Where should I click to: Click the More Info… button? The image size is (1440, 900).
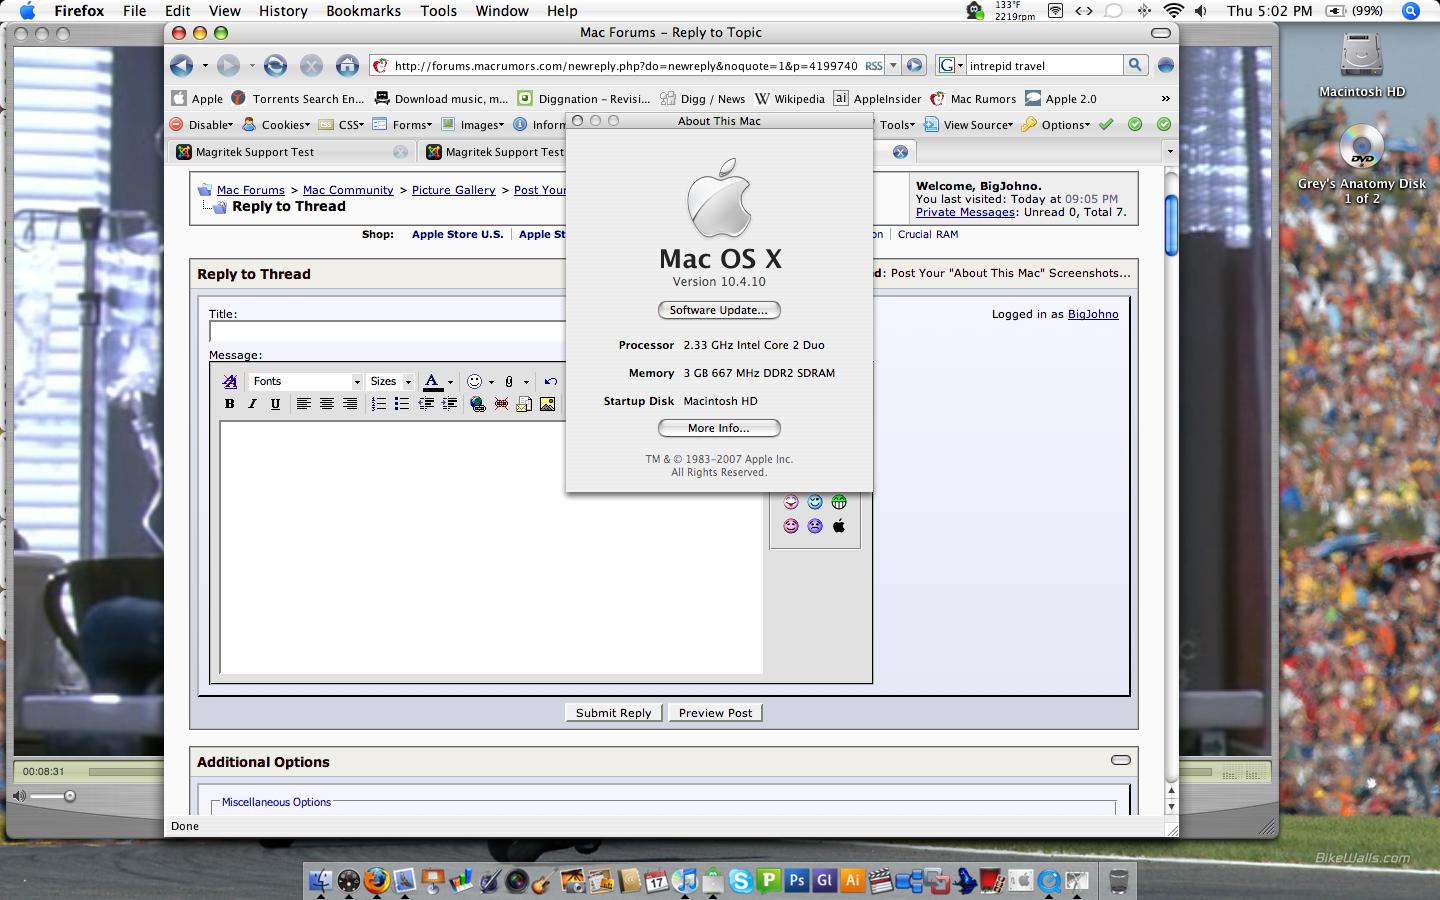(x=719, y=428)
